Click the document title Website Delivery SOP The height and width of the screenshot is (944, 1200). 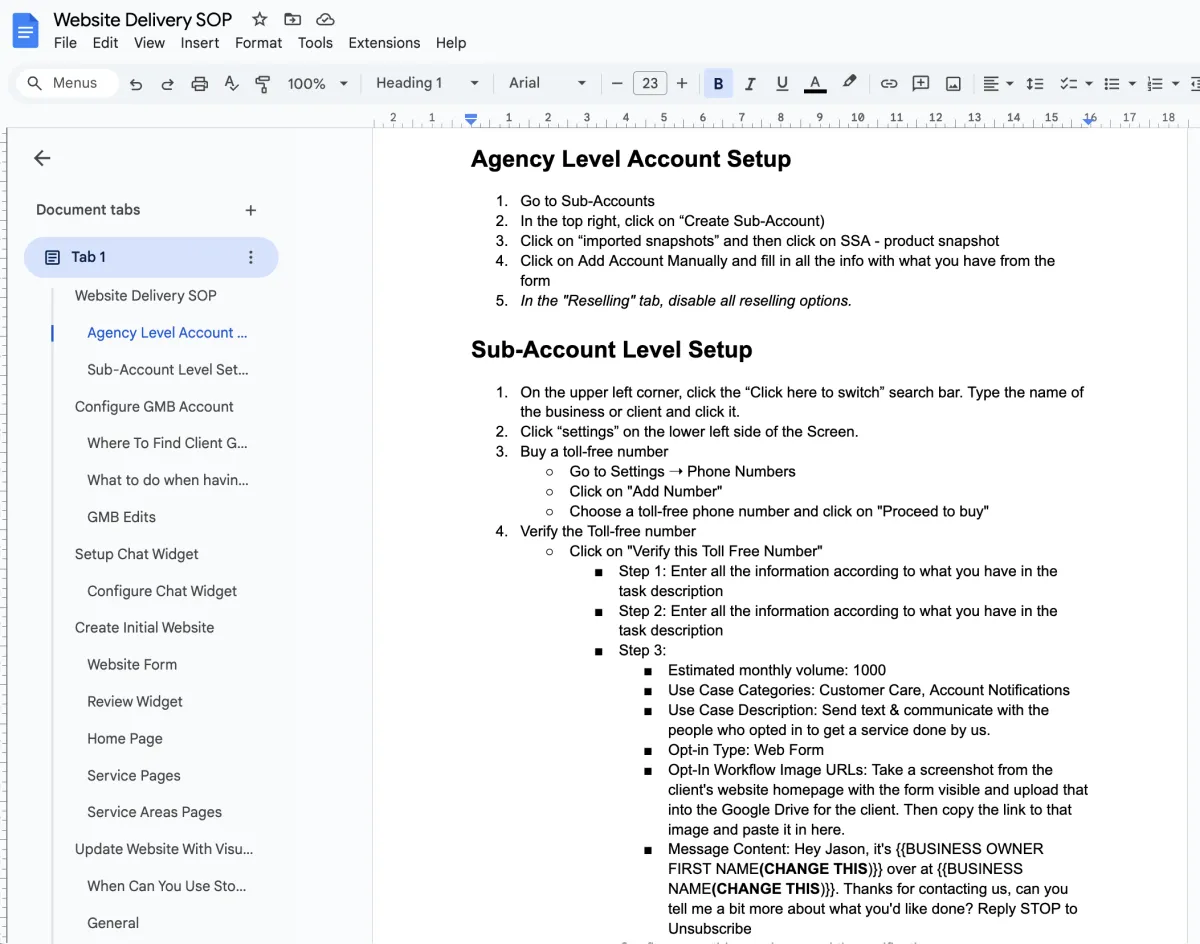[143, 19]
